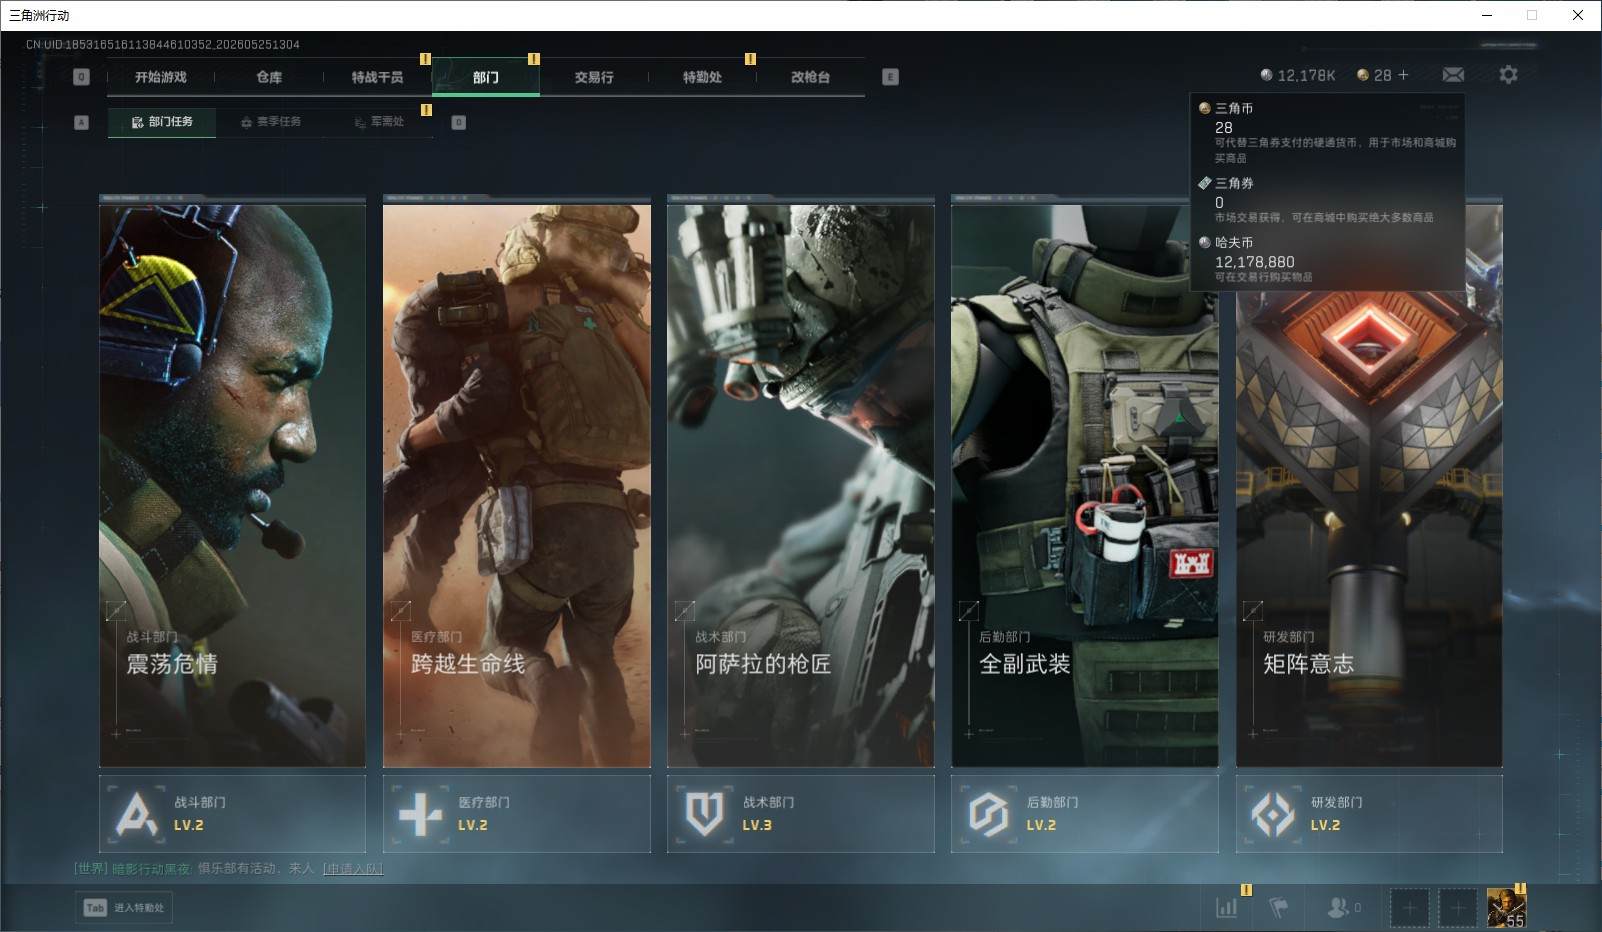Click the 三角币 28 tooltip entry
The height and width of the screenshot is (932, 1602).
[x=1328, y=132]
